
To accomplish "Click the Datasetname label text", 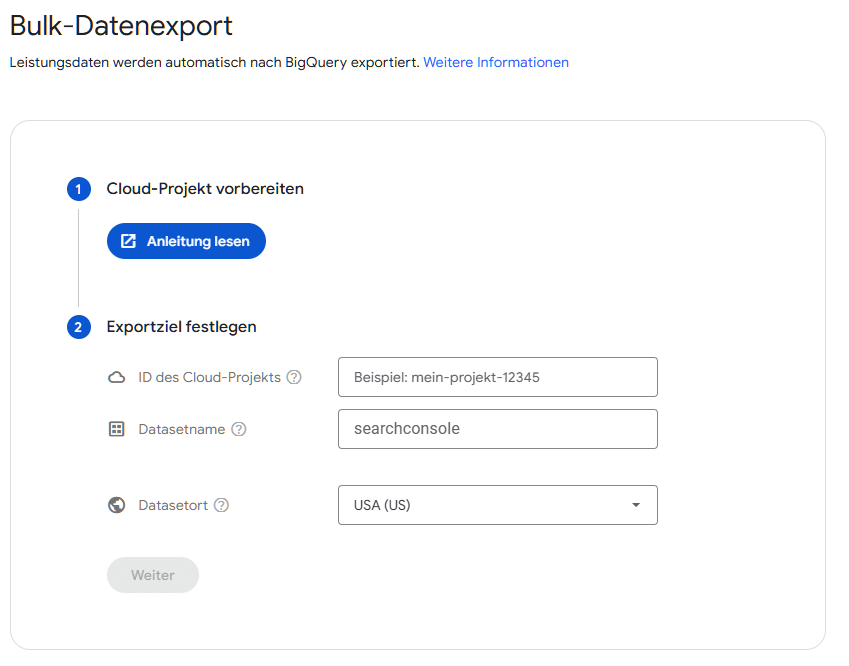I will pyautogui.click(x=182, y=429).
